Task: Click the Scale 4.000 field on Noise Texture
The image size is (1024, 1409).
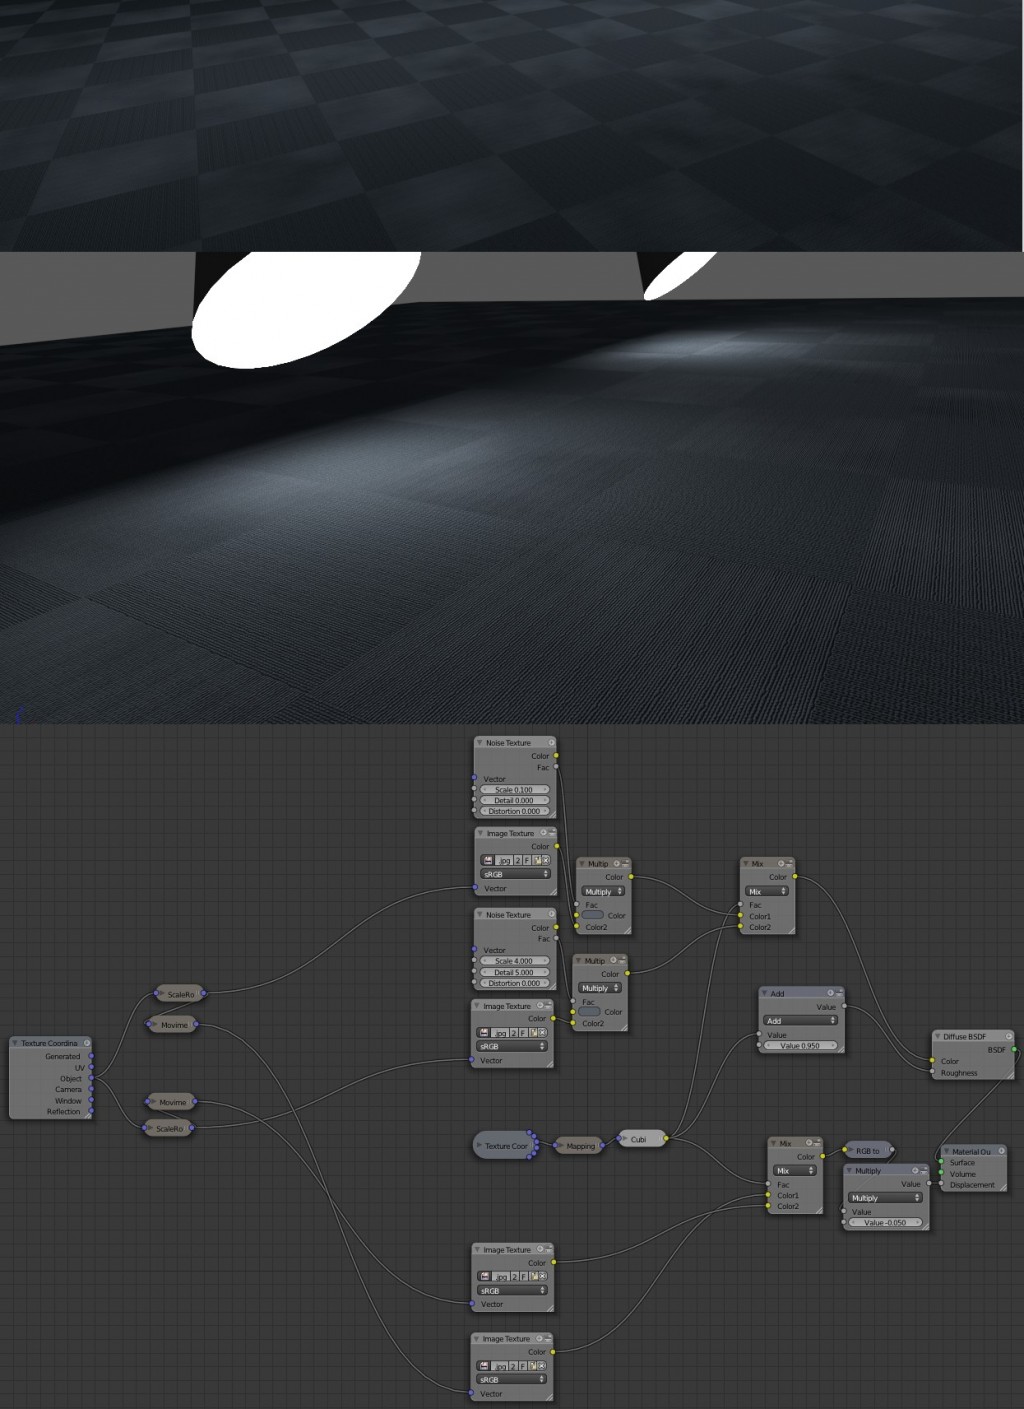Action: (x=514, y=961)
